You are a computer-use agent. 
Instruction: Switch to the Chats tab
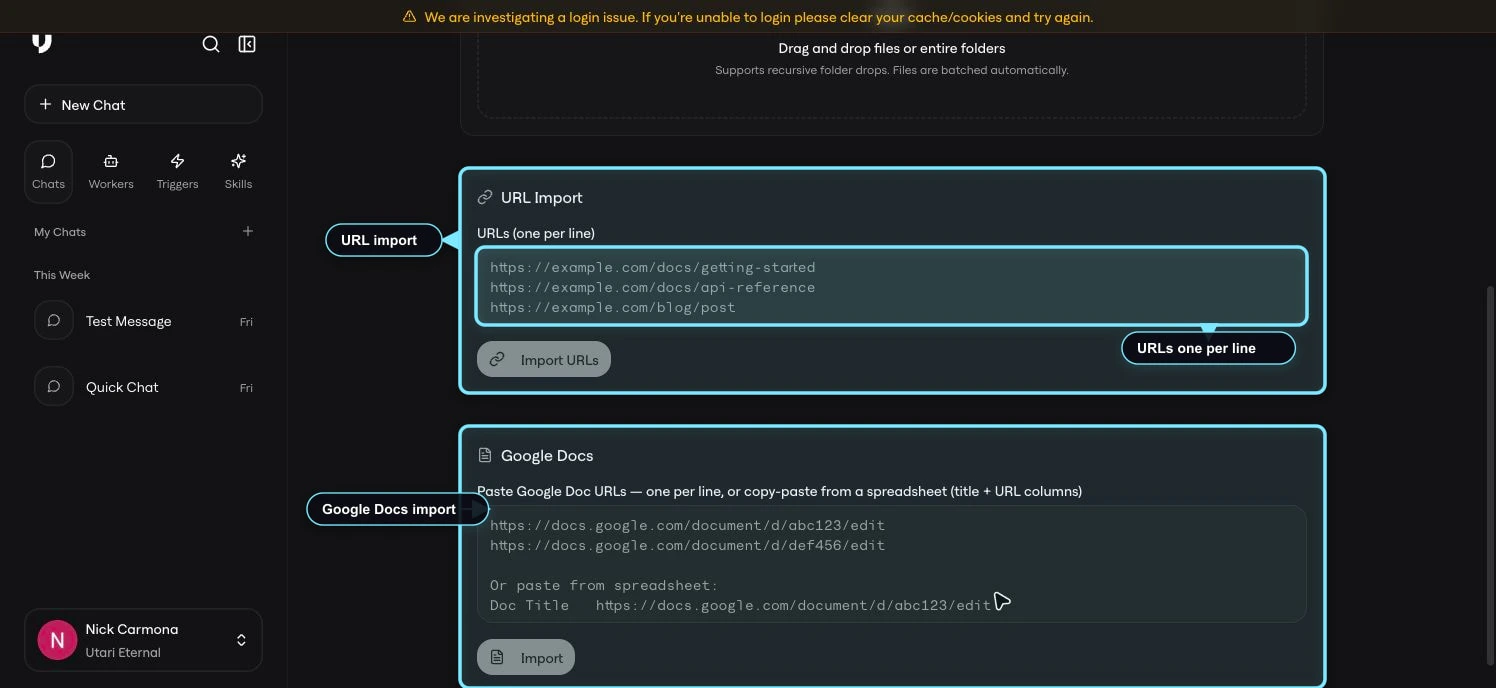[x=48, y=171]
